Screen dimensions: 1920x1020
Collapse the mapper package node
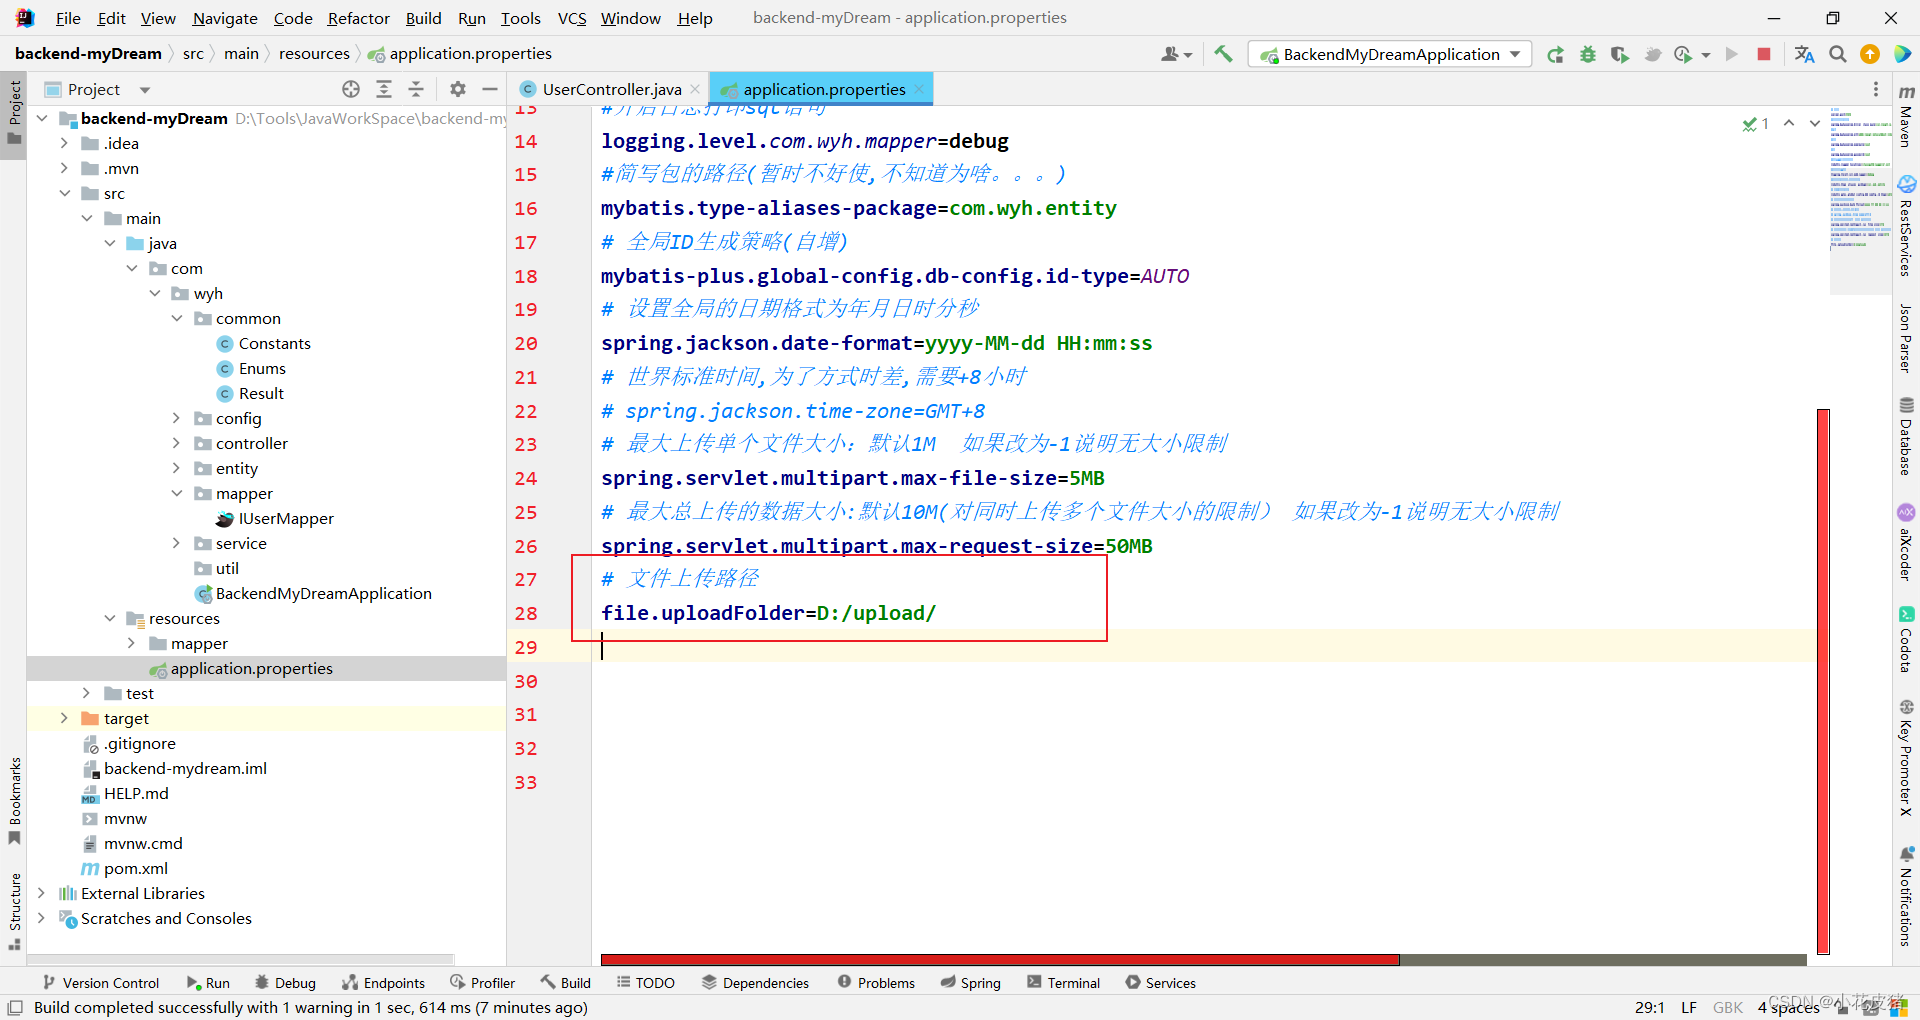(177, 493)
